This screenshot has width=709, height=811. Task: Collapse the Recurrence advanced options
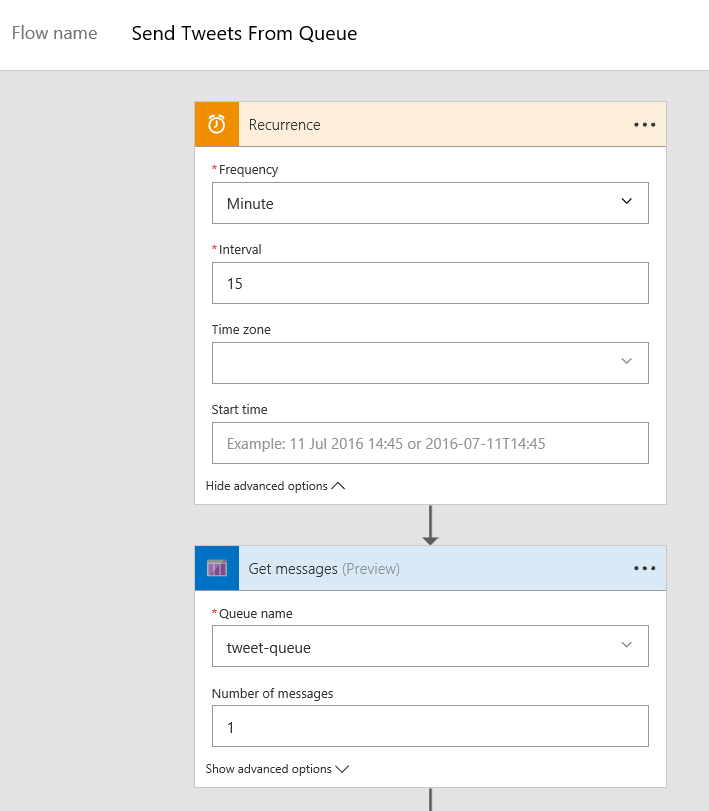(268, 485)
